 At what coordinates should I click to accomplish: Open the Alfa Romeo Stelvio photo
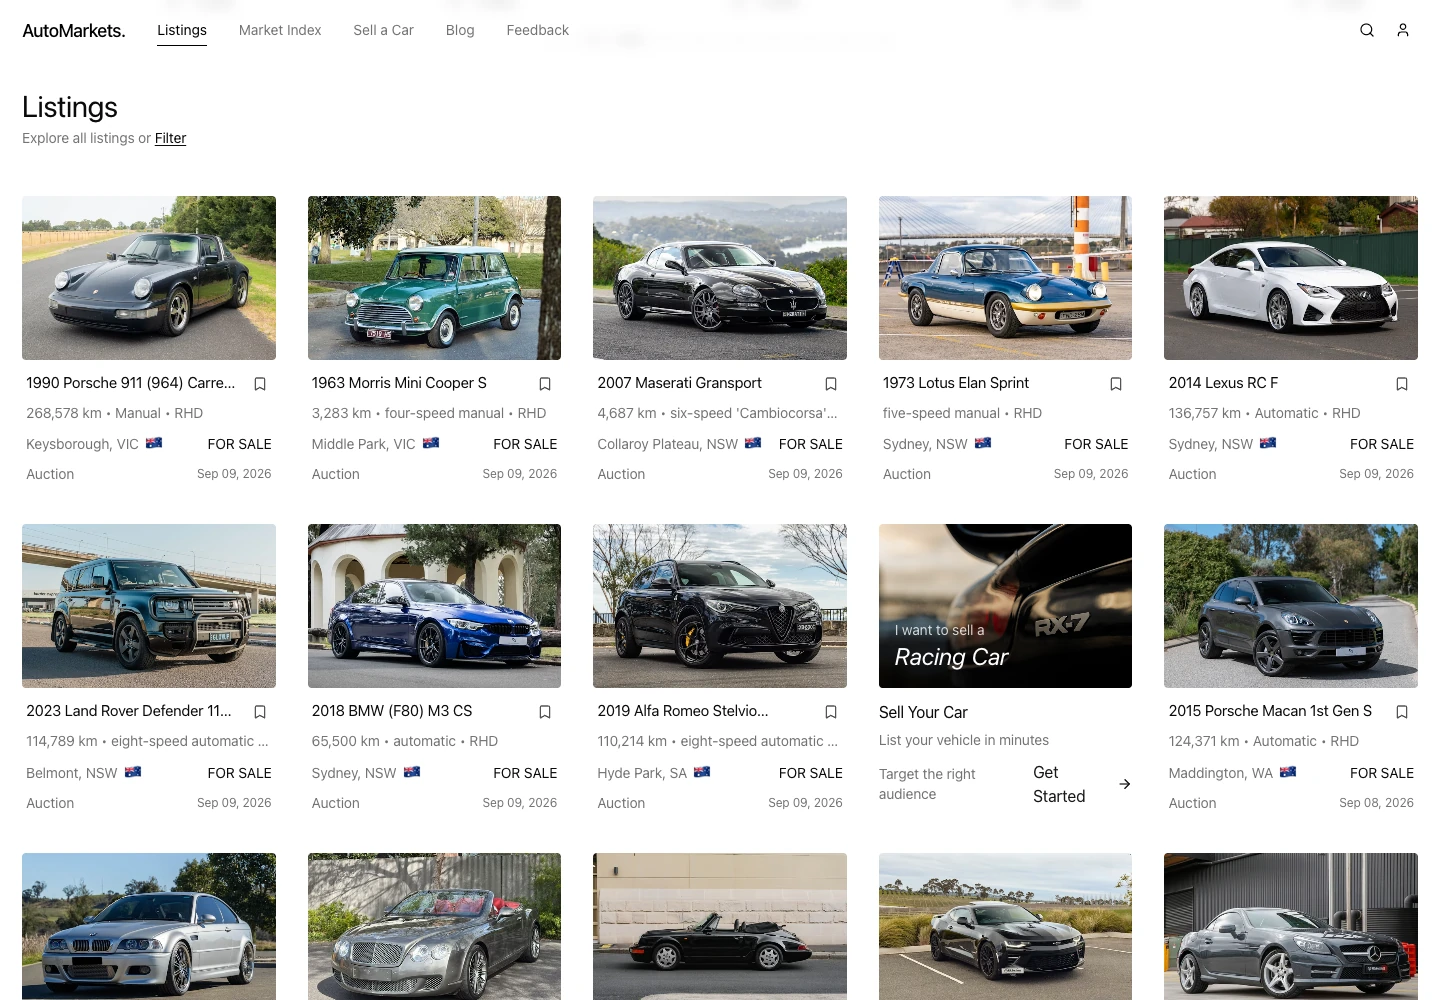720,606
